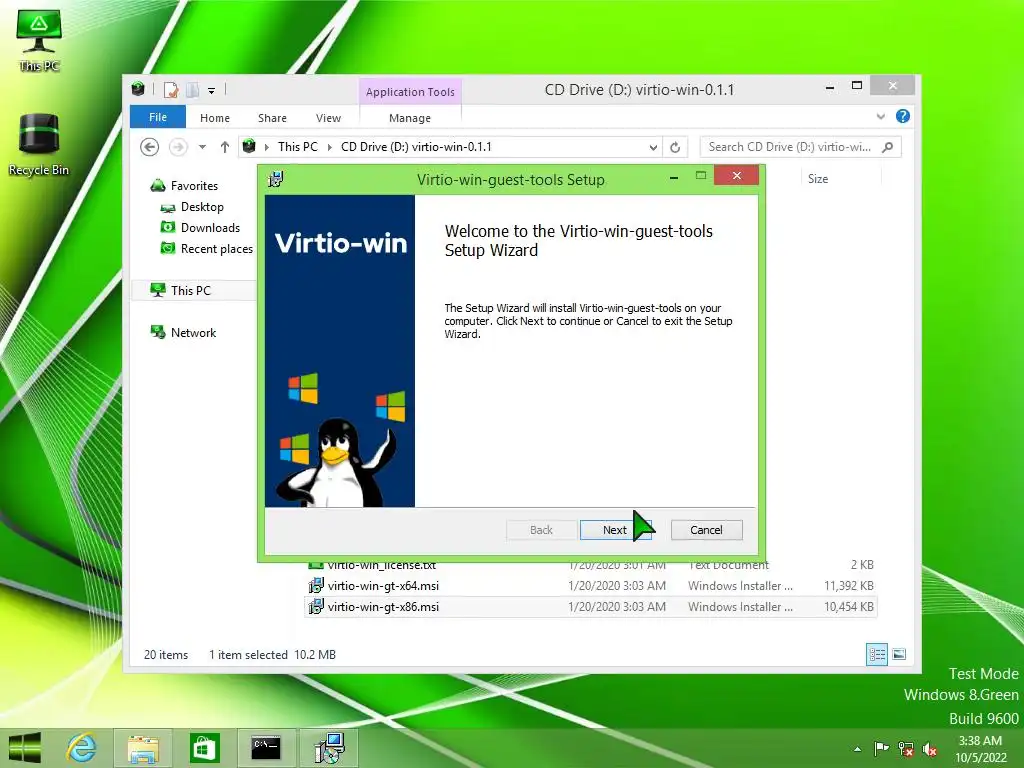This screenshot has width=1024, height=768.
Task: Click Next in the Virtio-win setup wizard
Action: pos(615,530)
